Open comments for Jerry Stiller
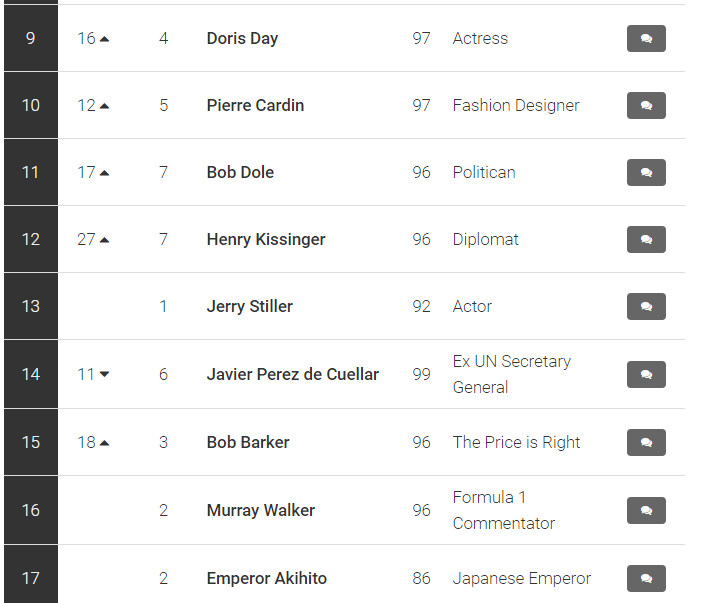 (646, 307)
